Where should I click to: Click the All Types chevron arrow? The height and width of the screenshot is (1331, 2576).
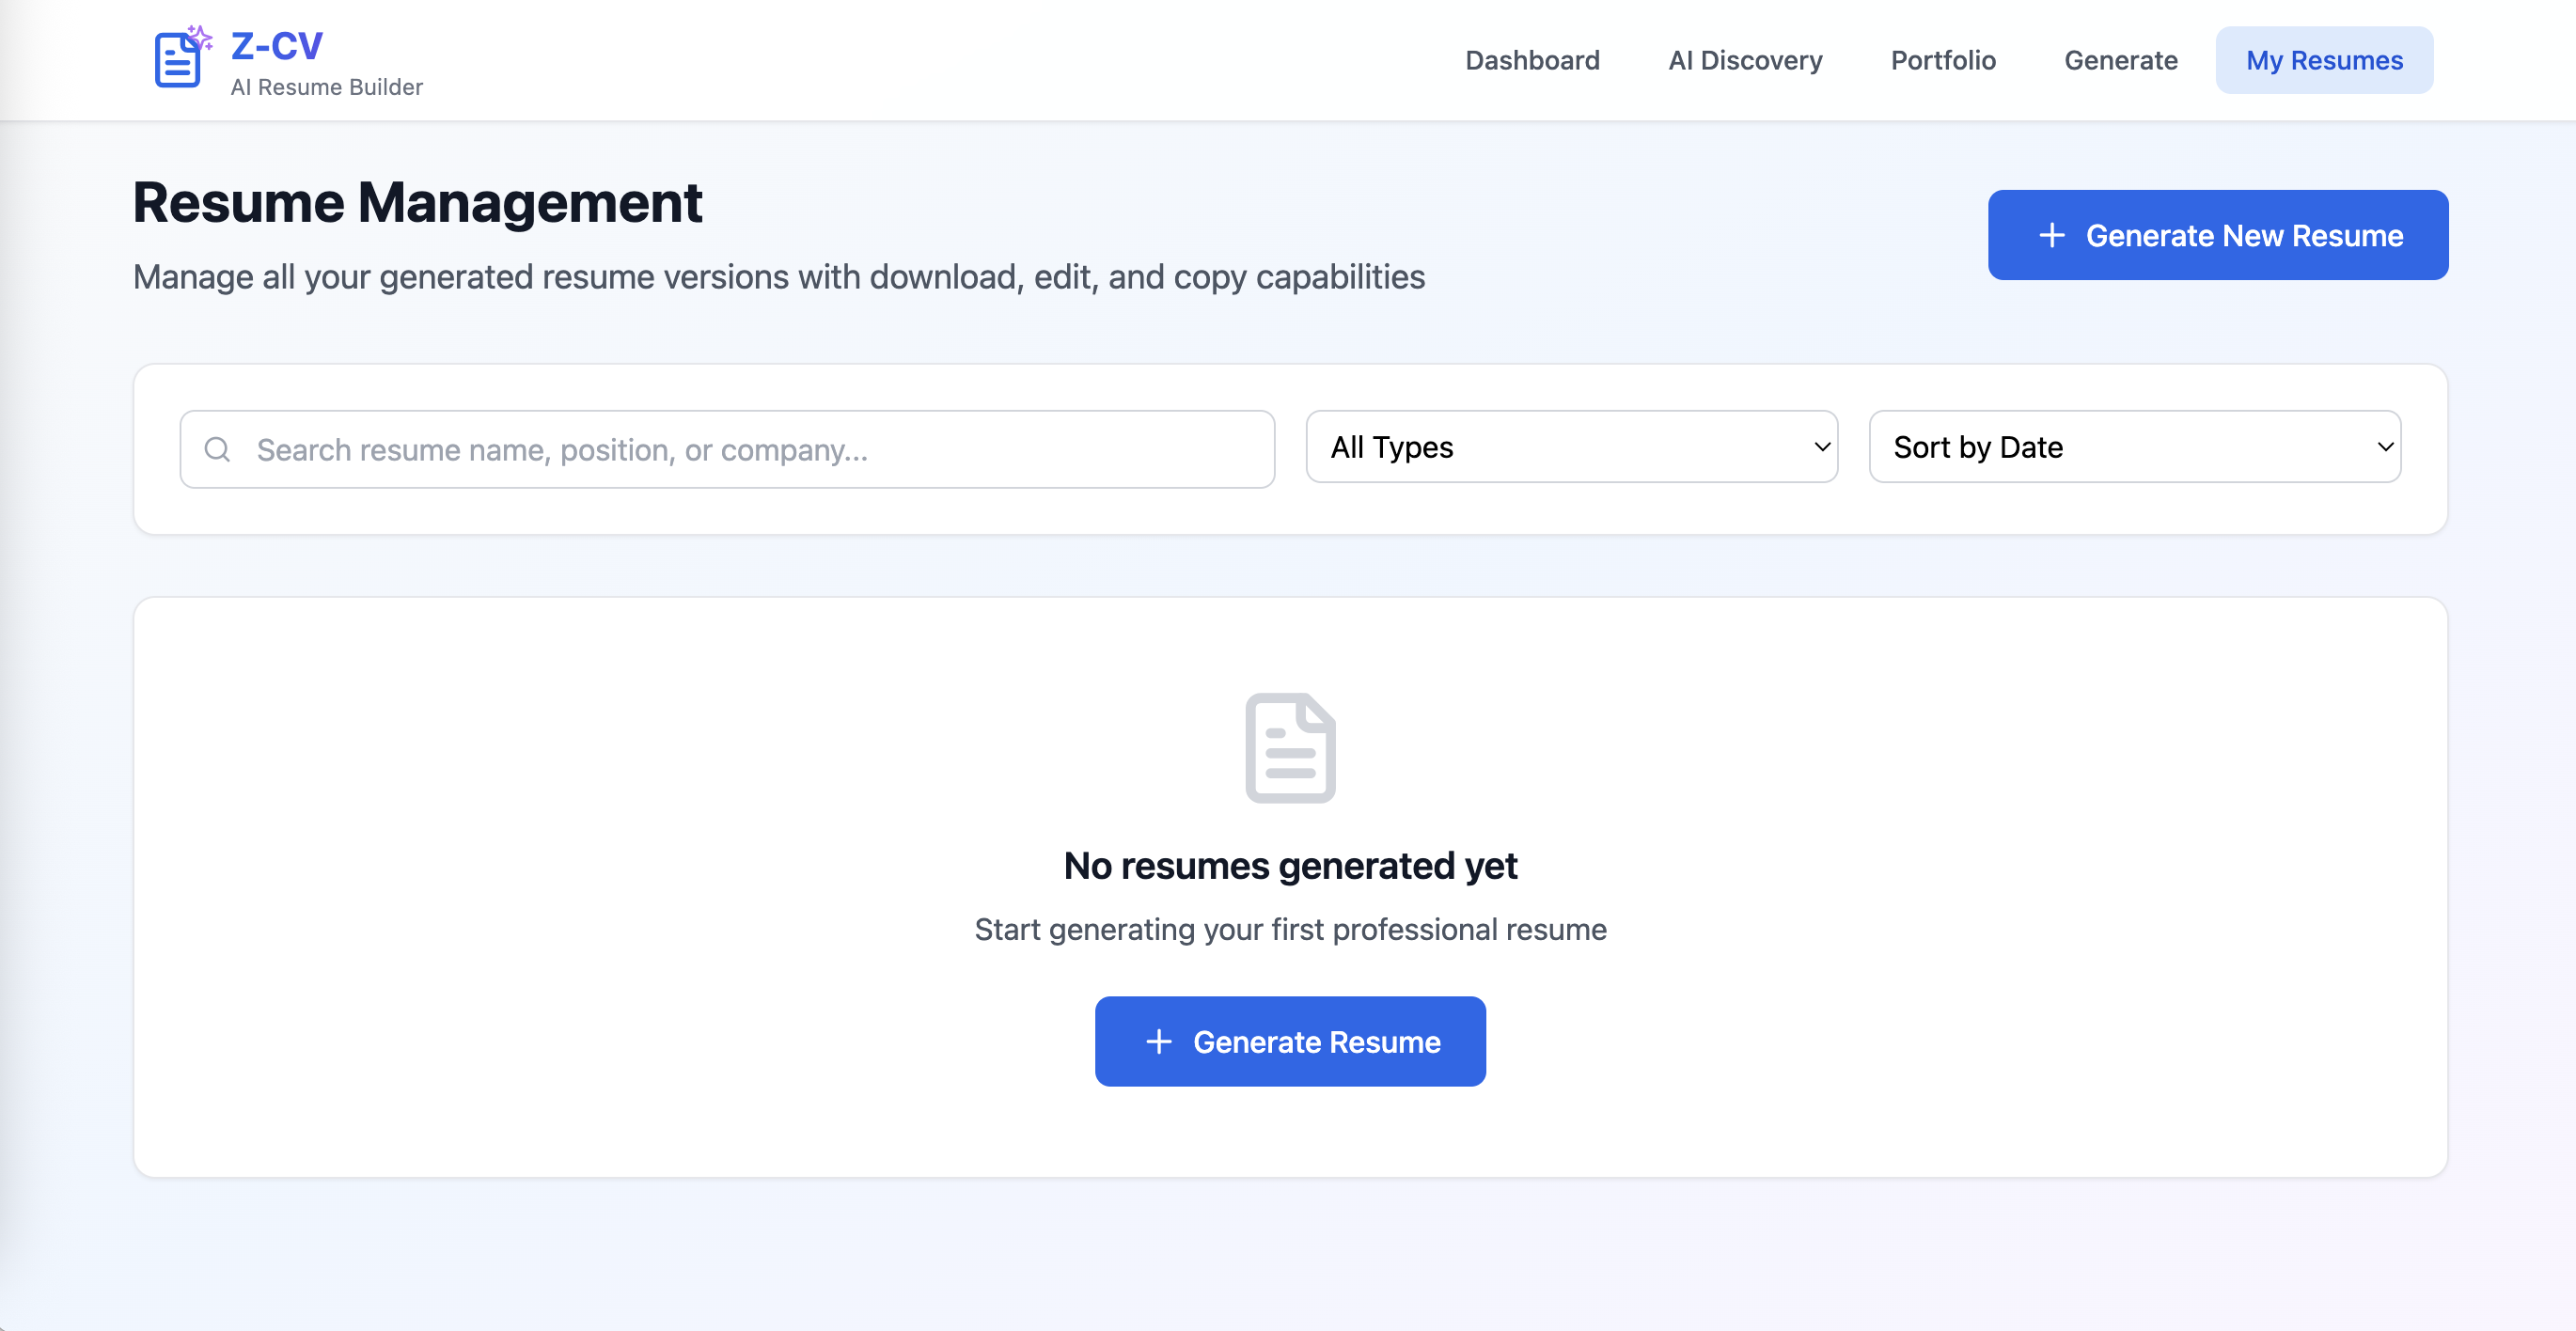1821,447
